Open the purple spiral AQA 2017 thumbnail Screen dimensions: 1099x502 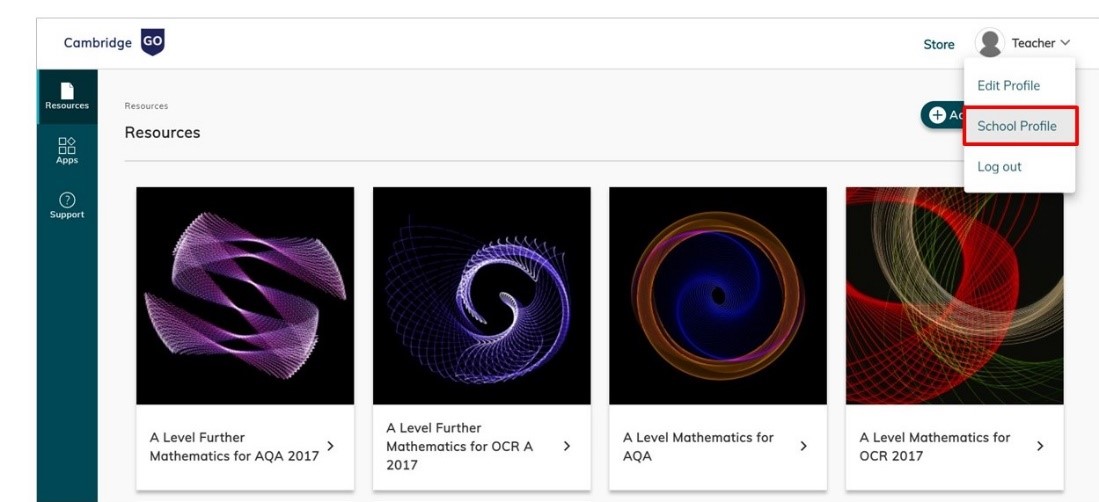pyautogui.click(x=245, y=296)
